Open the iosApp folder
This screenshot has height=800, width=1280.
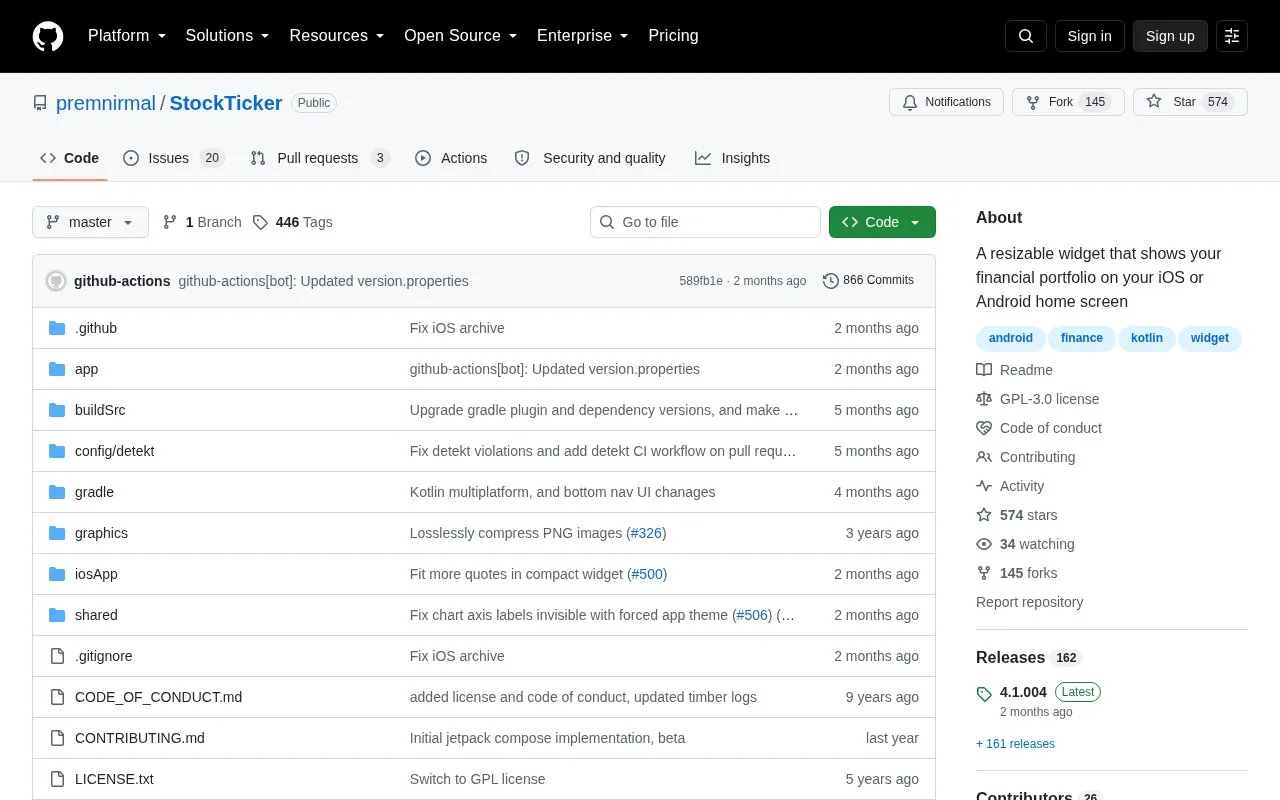[96, 574]
